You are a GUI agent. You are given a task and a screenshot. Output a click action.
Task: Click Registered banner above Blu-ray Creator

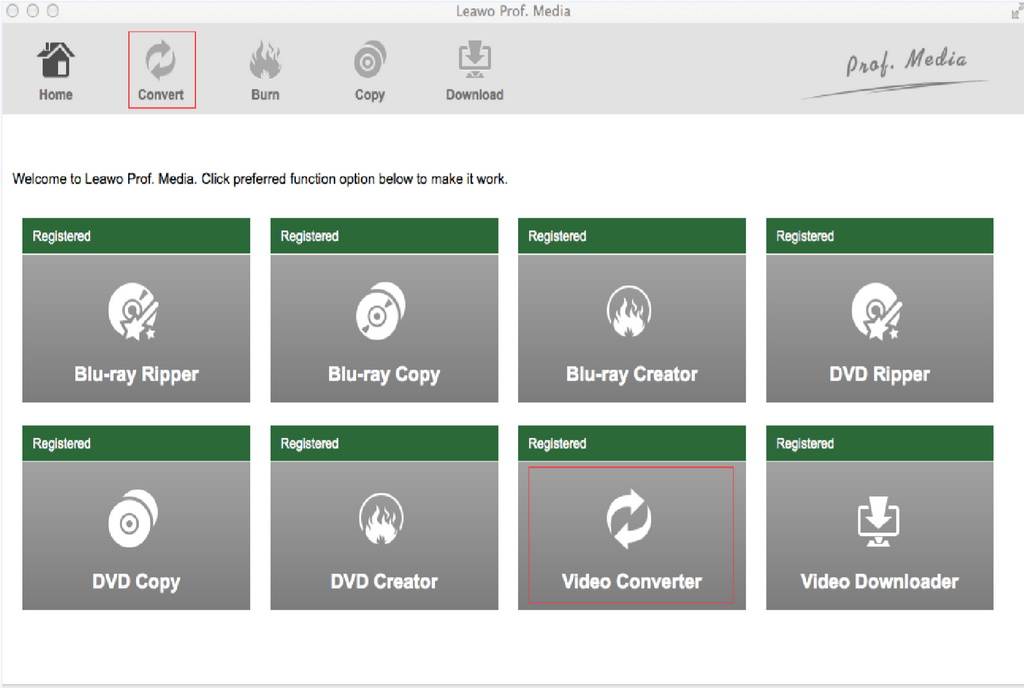(632, 236)
